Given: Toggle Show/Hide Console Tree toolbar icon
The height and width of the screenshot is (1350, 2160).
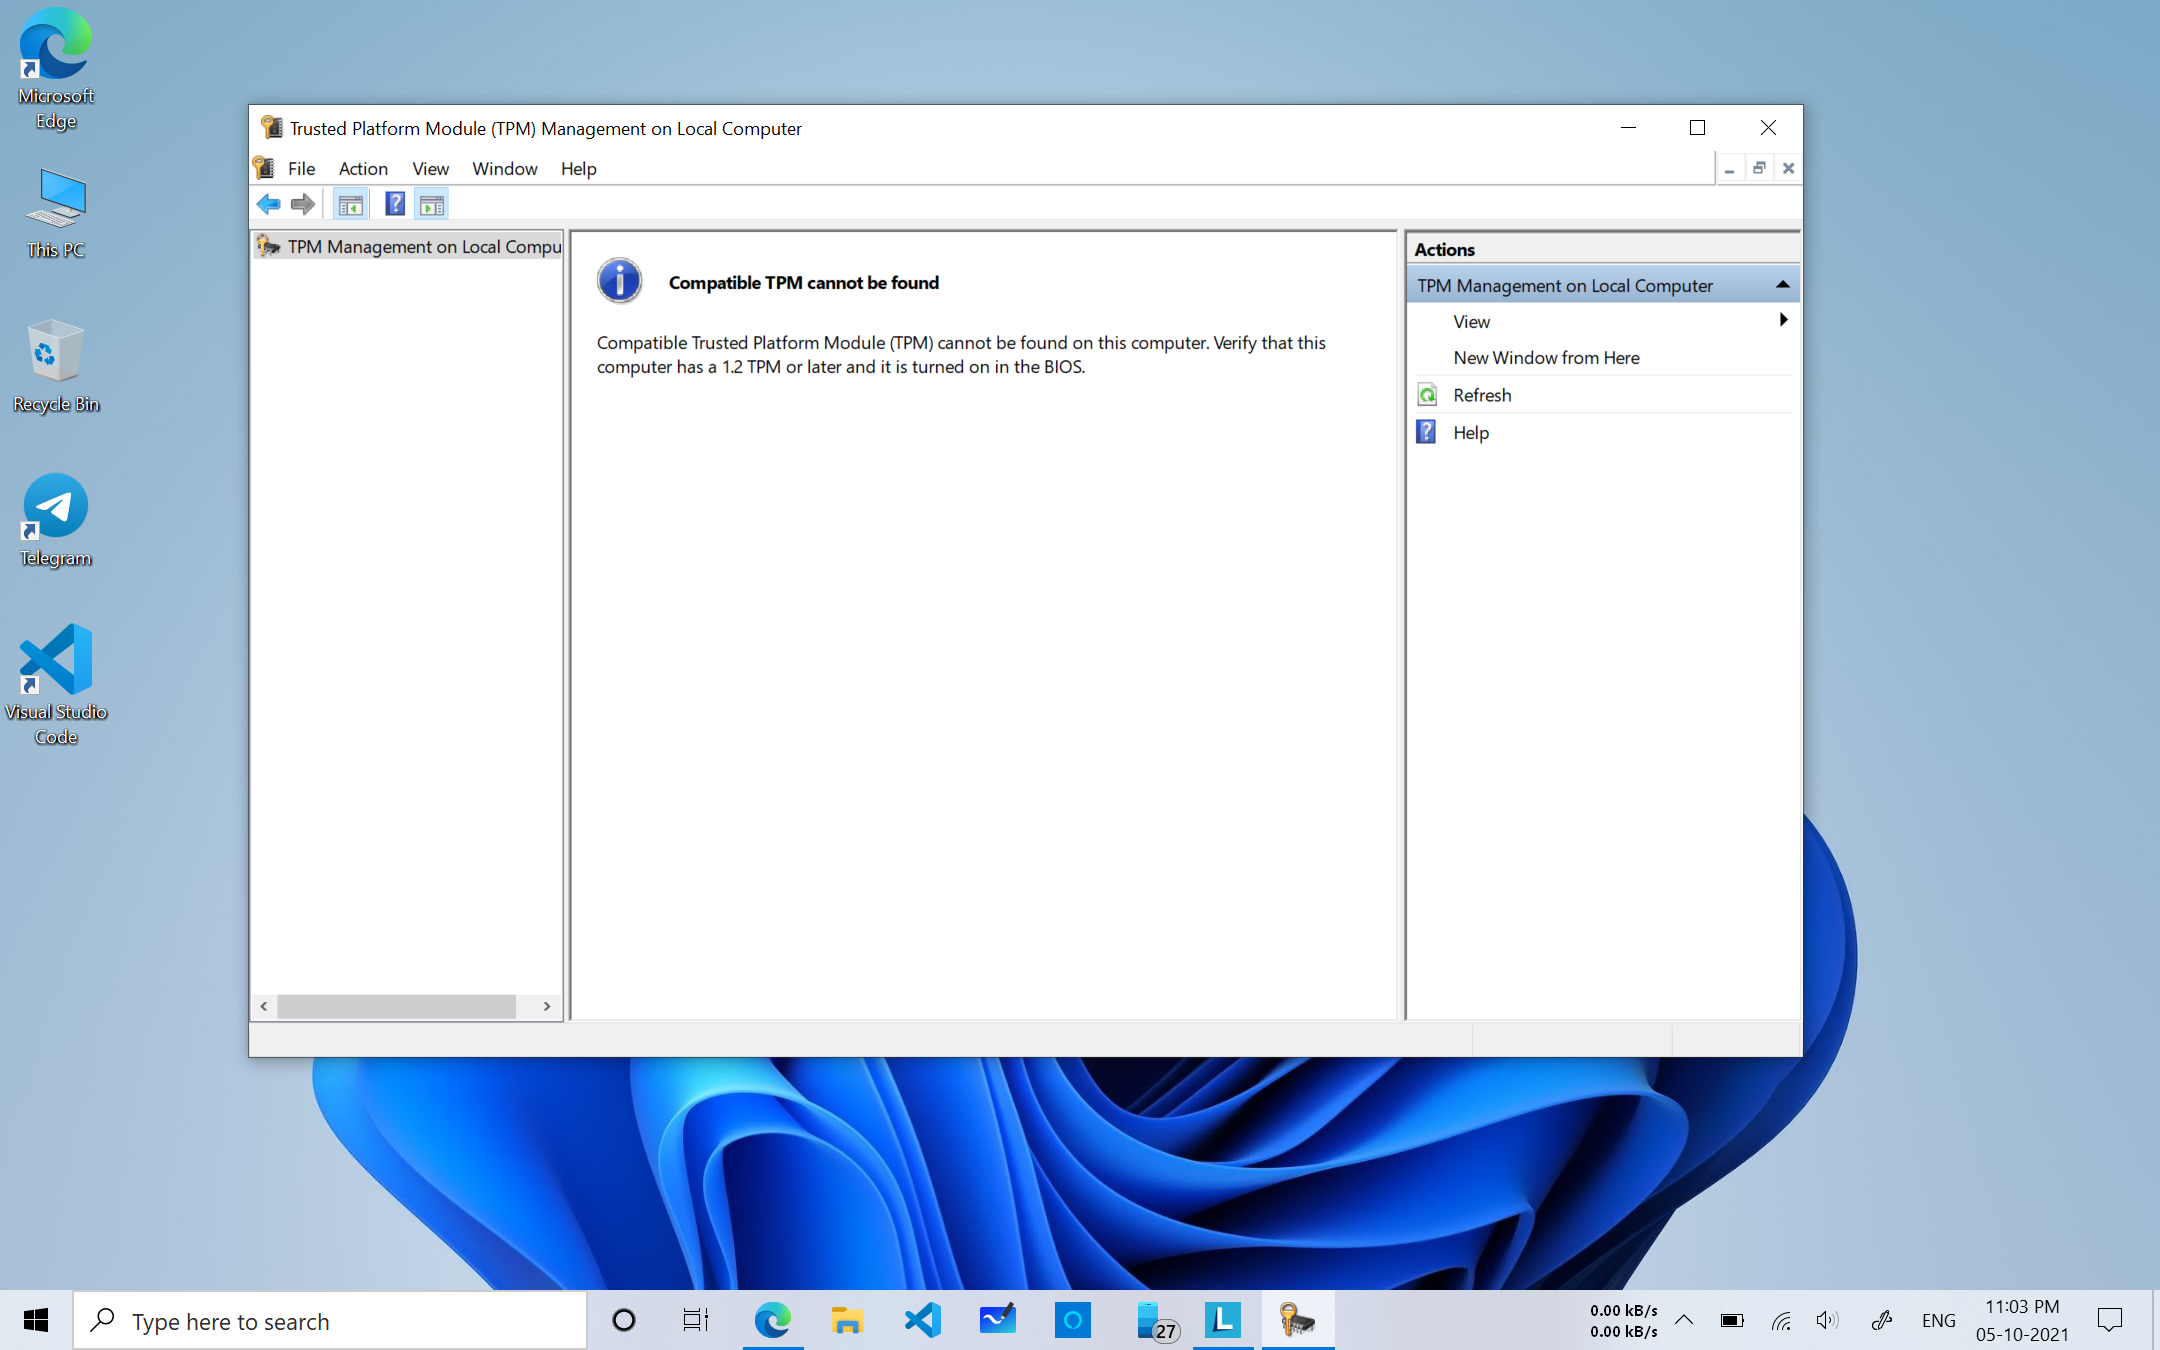Looking at the screenshot, I should point(350,205).
